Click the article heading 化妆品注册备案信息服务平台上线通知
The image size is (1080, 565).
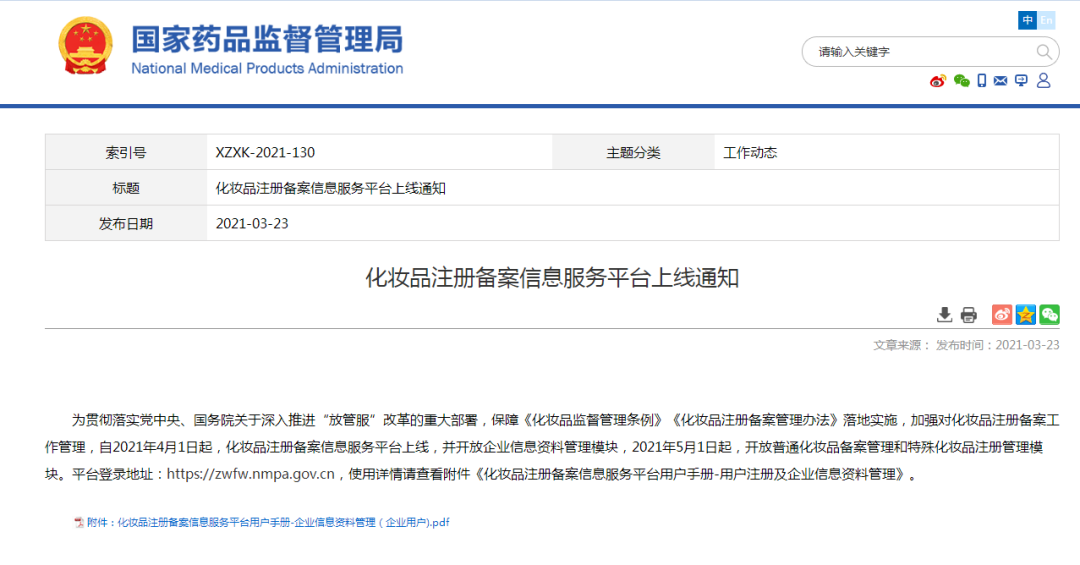(x=552, y=278)
